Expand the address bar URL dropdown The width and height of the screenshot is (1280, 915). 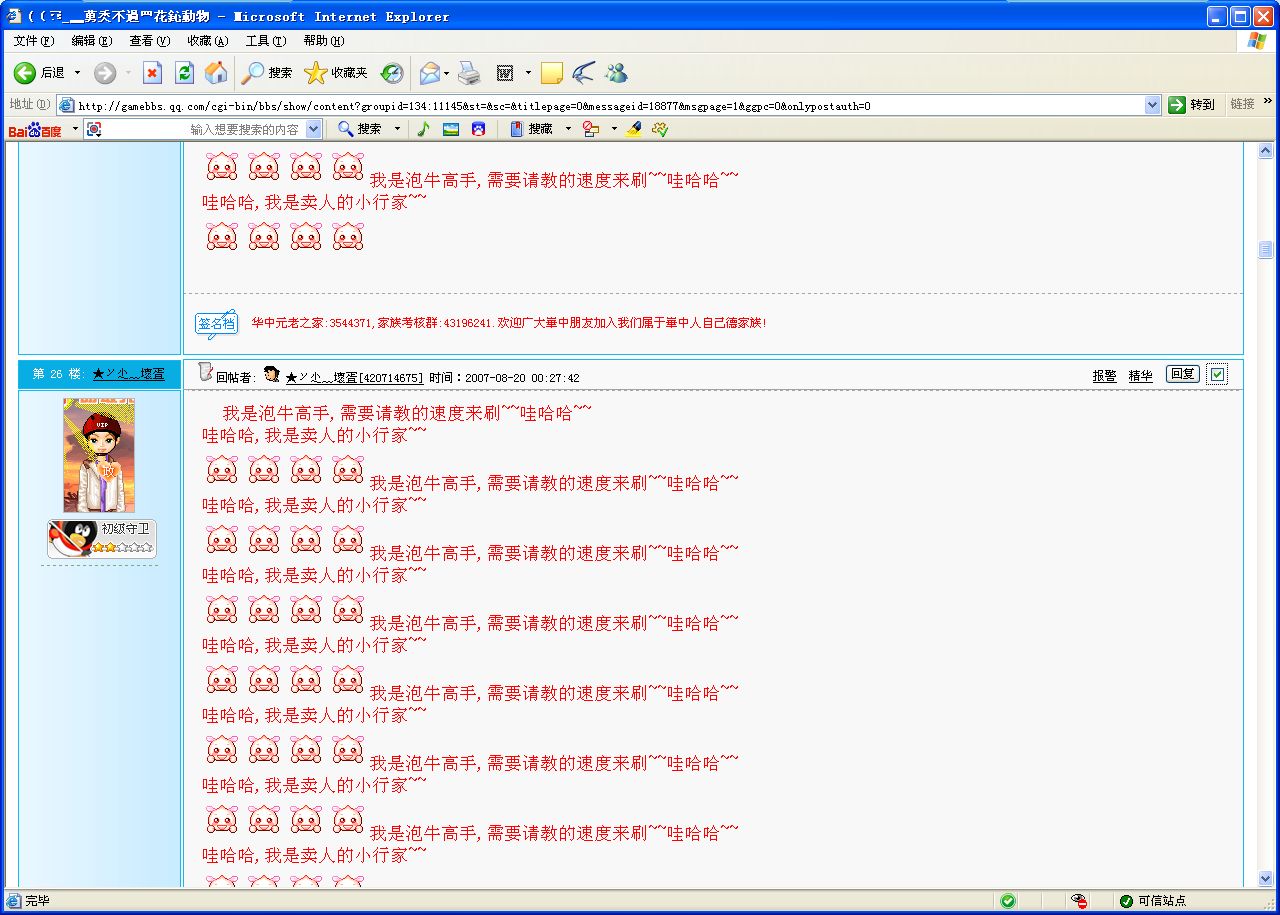[1152, 105]
